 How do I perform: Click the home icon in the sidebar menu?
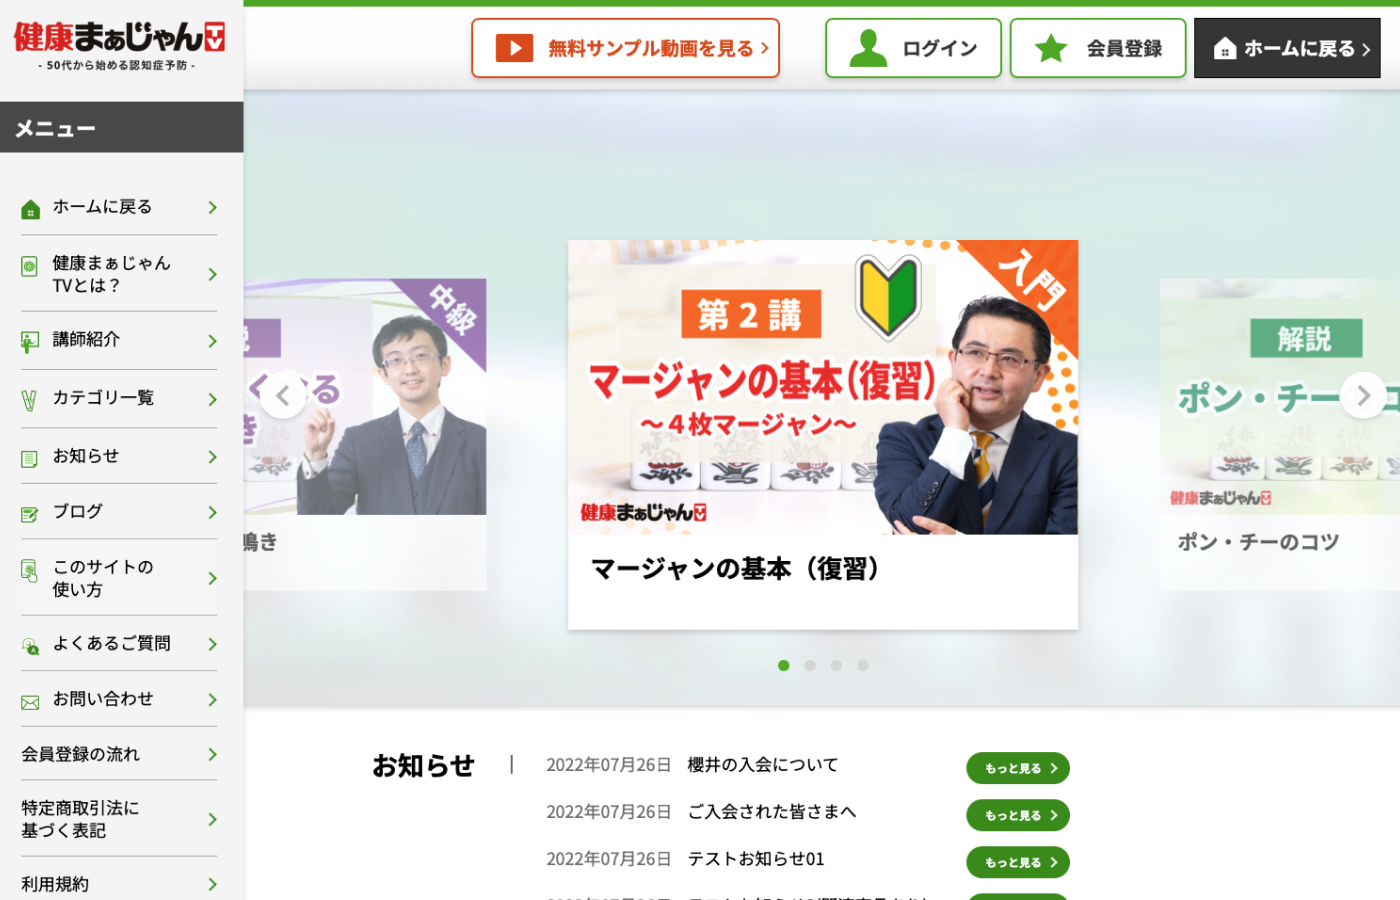pos(28,207)
